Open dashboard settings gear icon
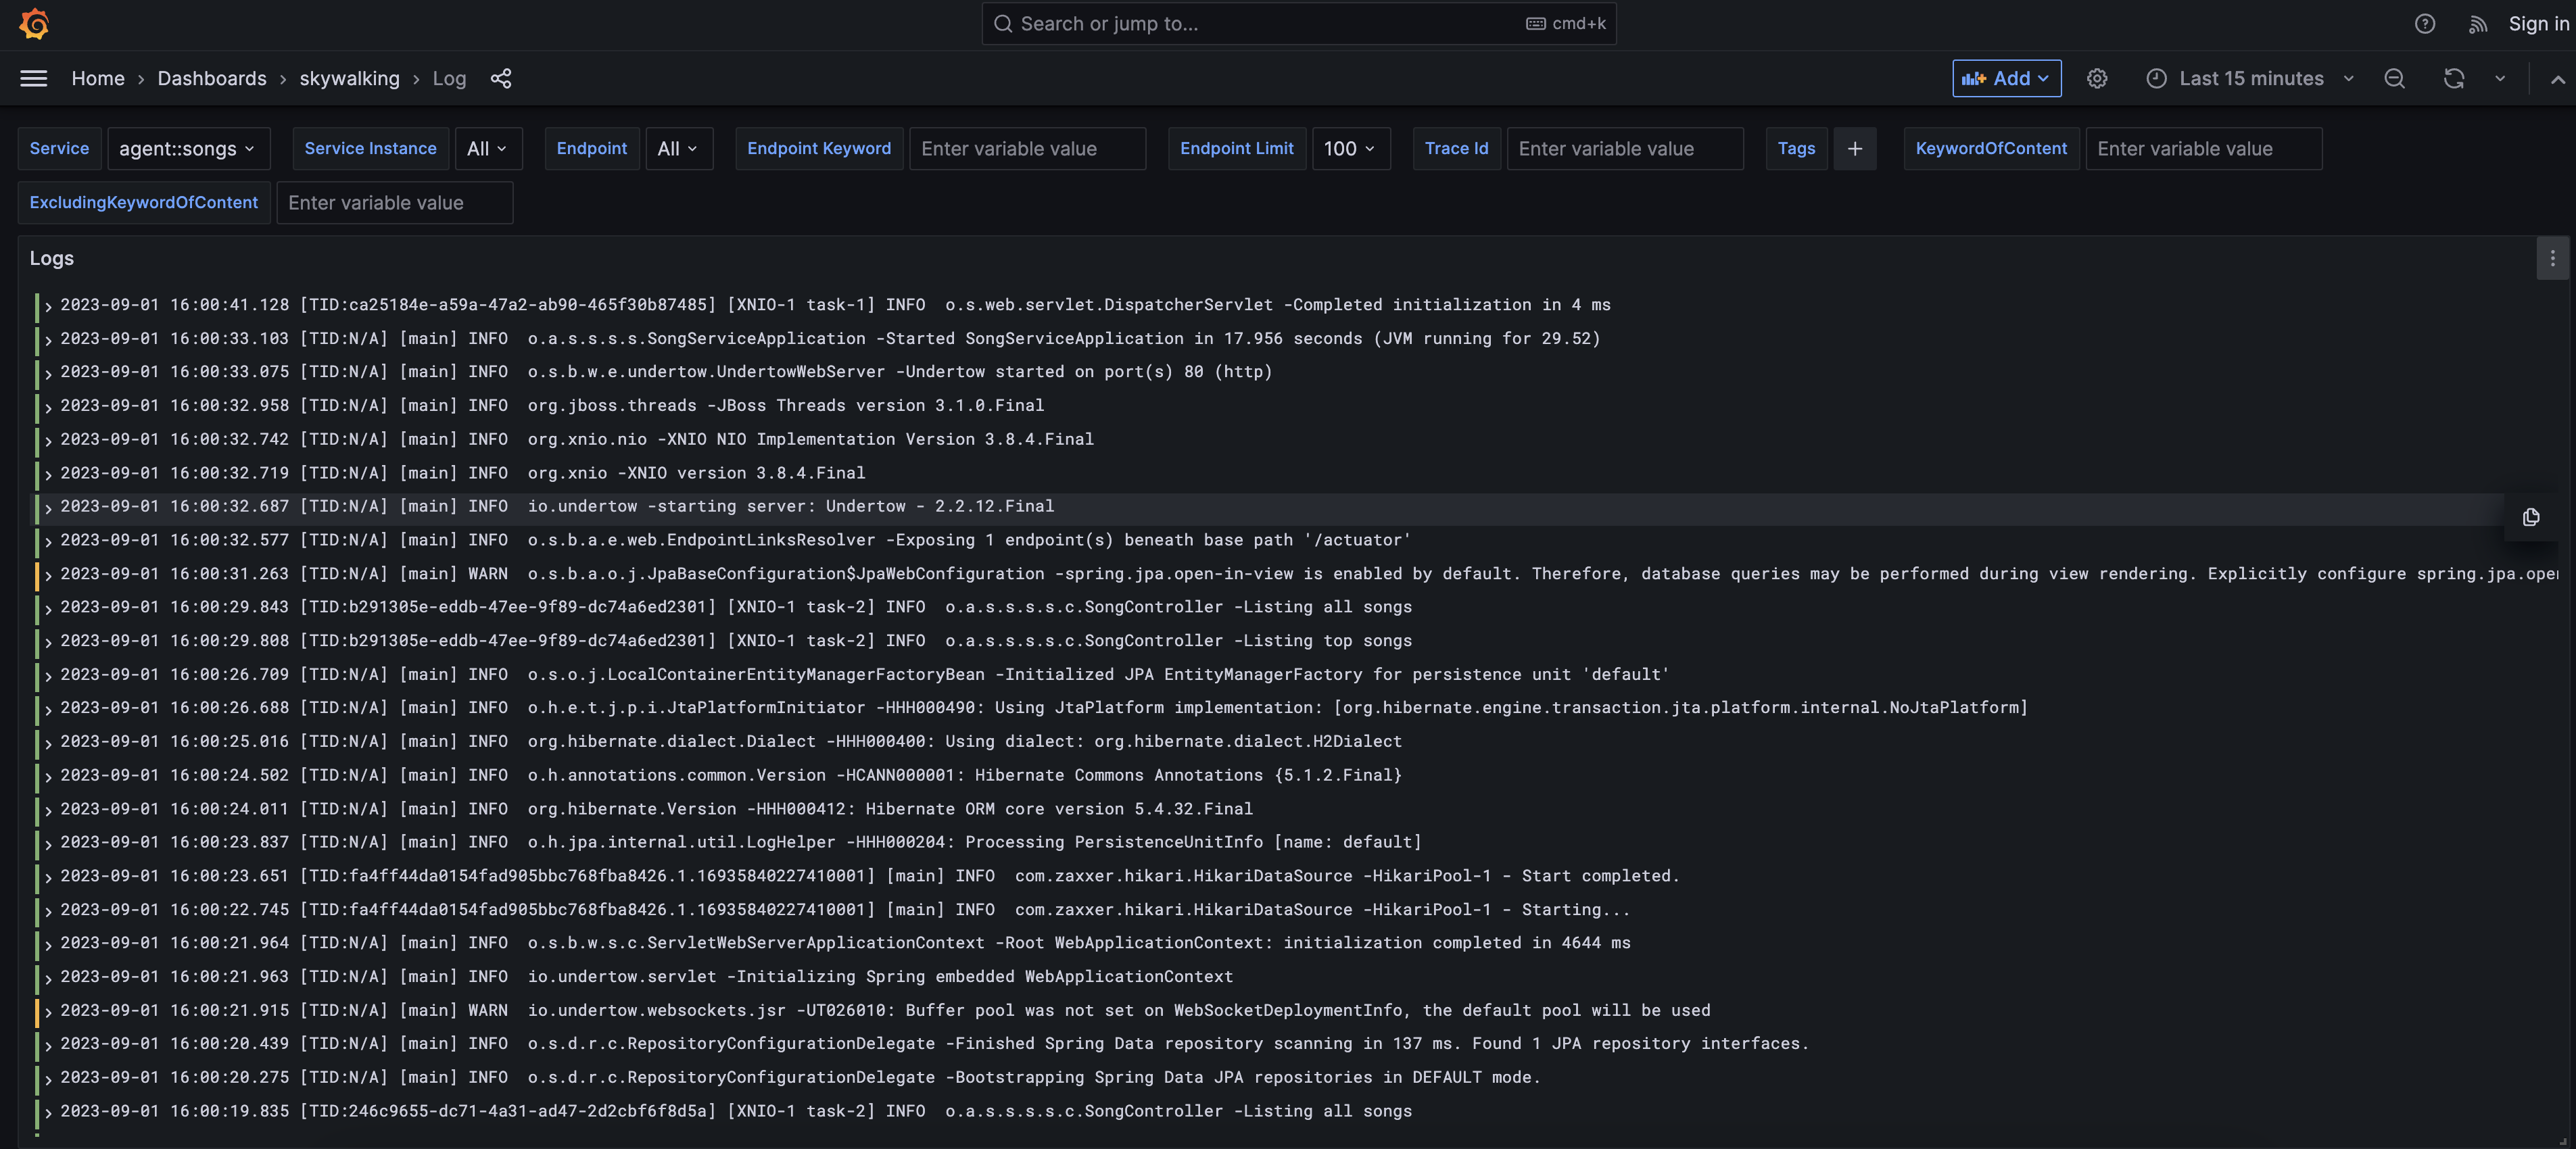 click(x=2097, y=78)
